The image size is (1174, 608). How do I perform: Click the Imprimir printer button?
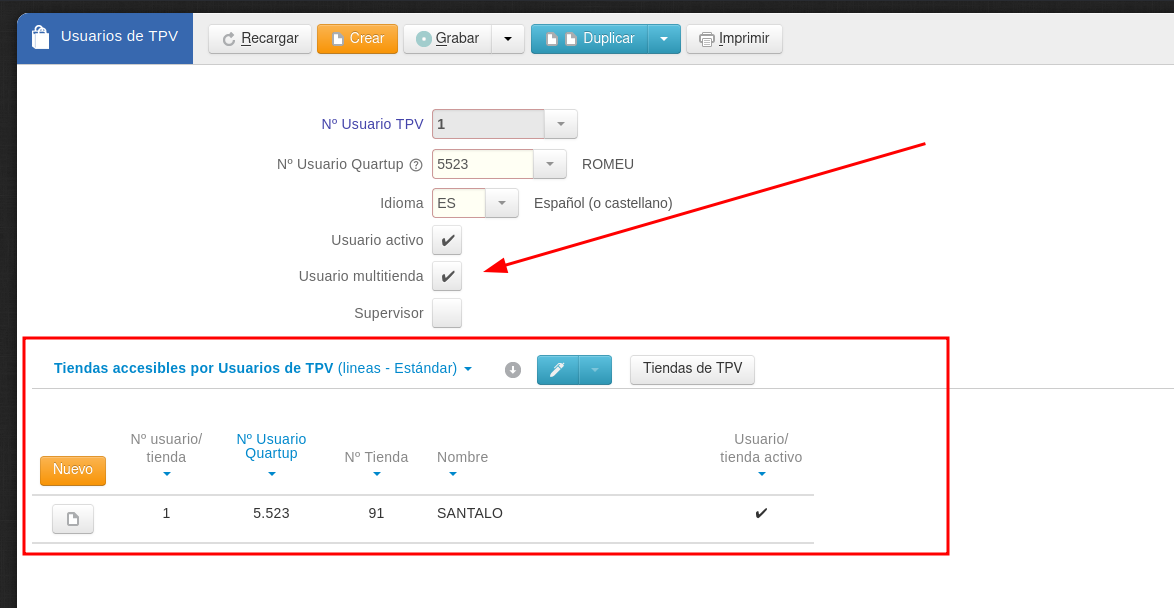tap(734, 39)
